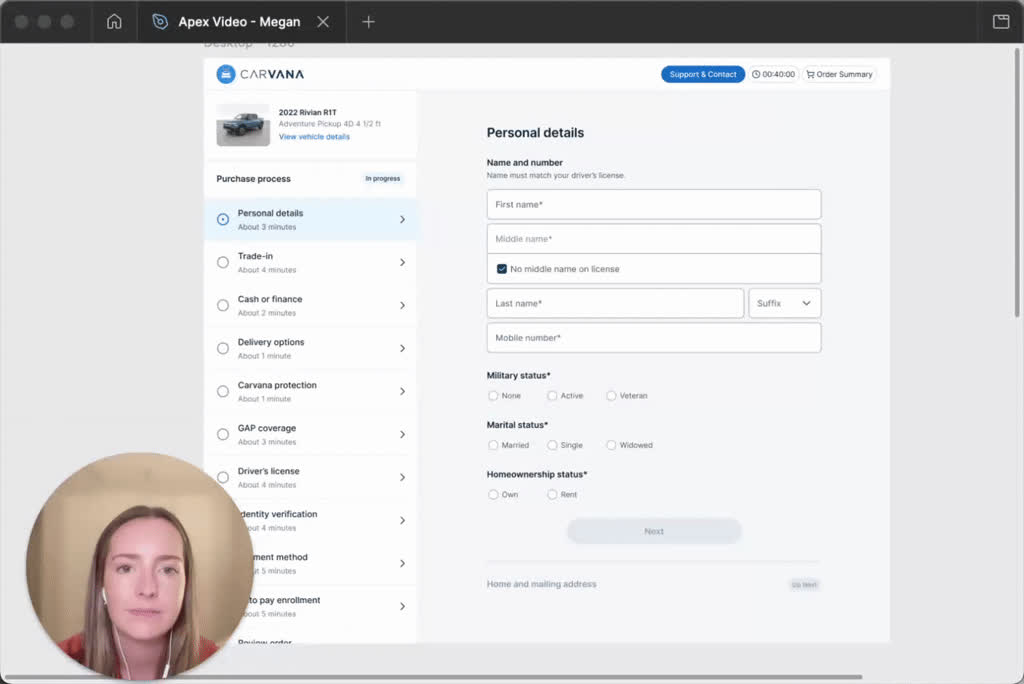Expand Carvana protection chevron

402,391
